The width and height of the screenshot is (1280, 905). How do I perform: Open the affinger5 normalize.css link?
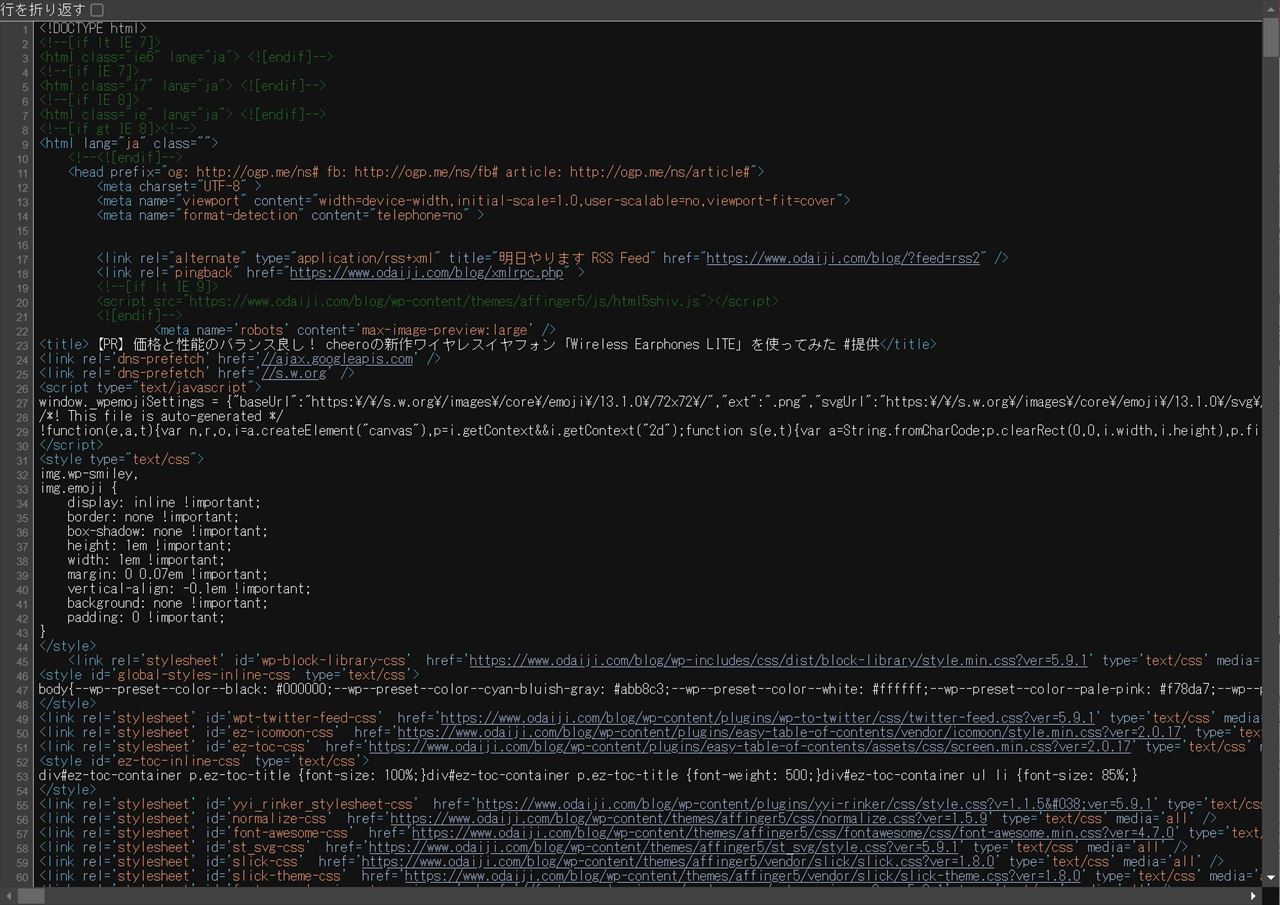tap(691, 818)
